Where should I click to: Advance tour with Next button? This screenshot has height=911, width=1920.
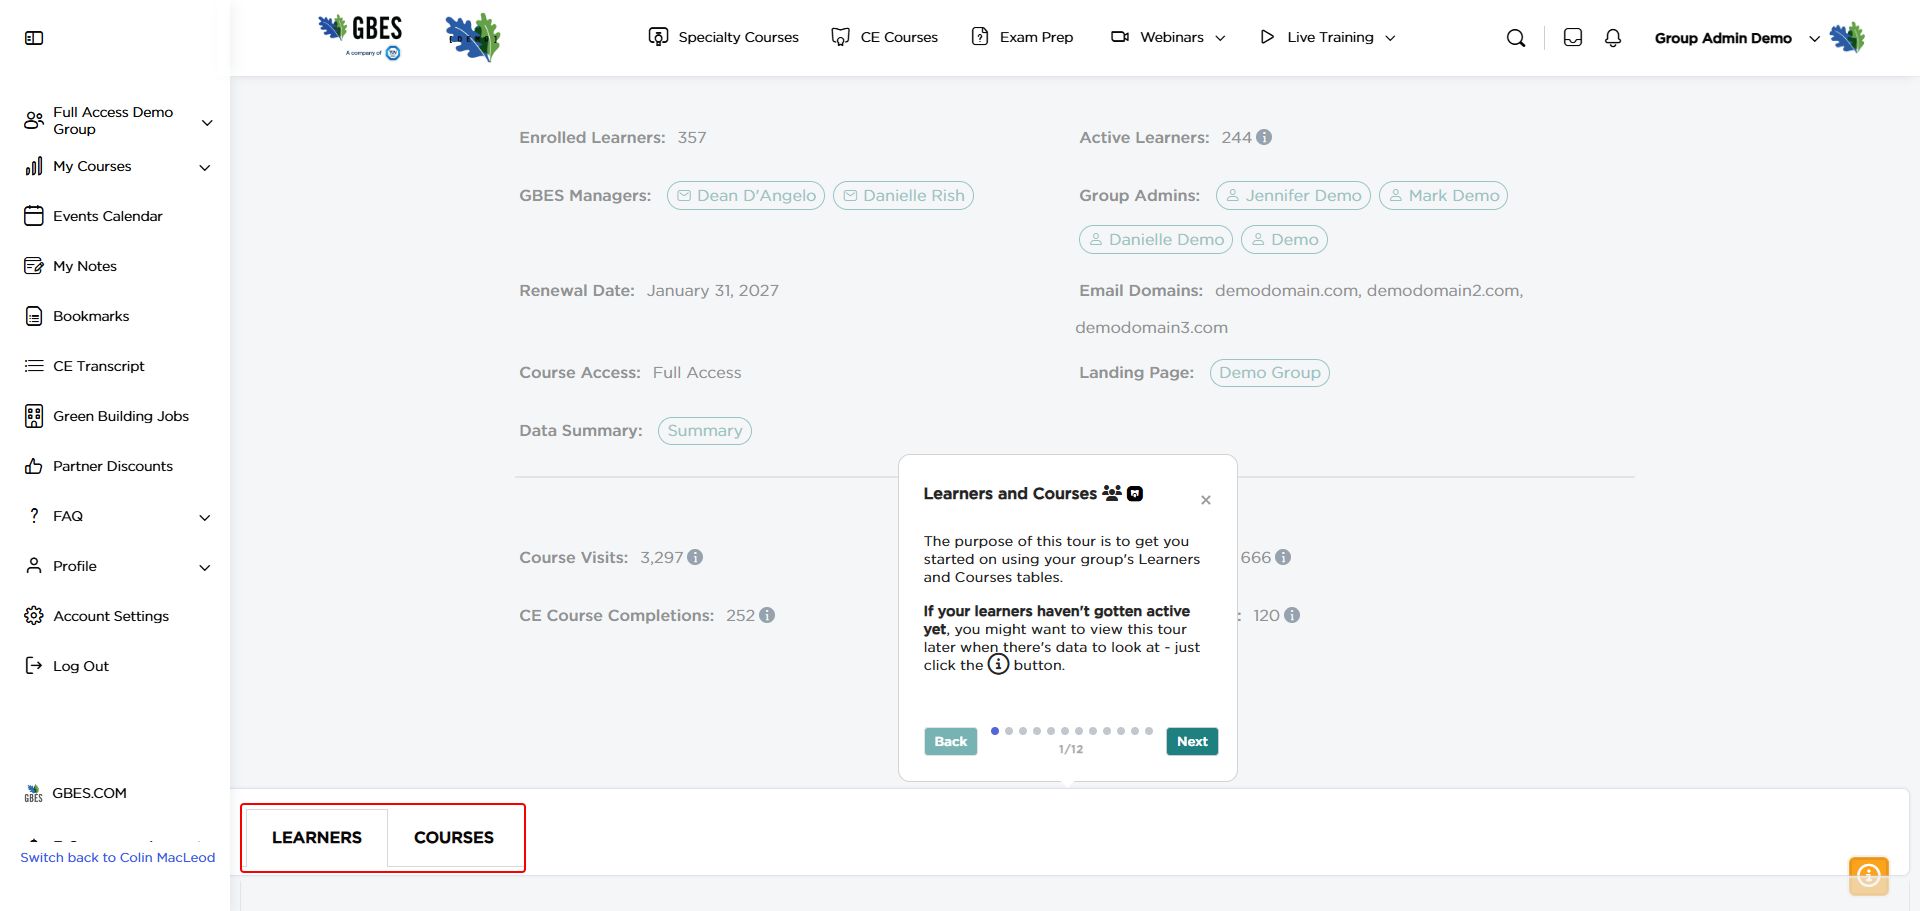coord(1192,741)
